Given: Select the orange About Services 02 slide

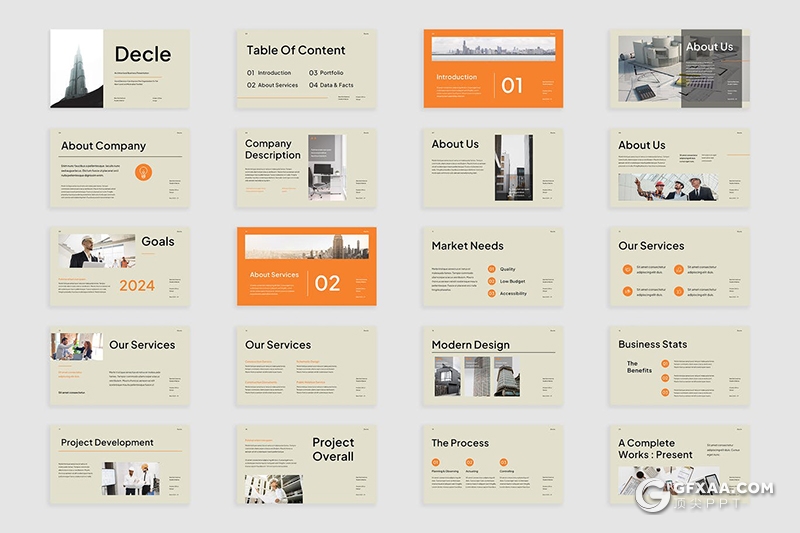Looking at the screenshot, I should coord(306,266).
